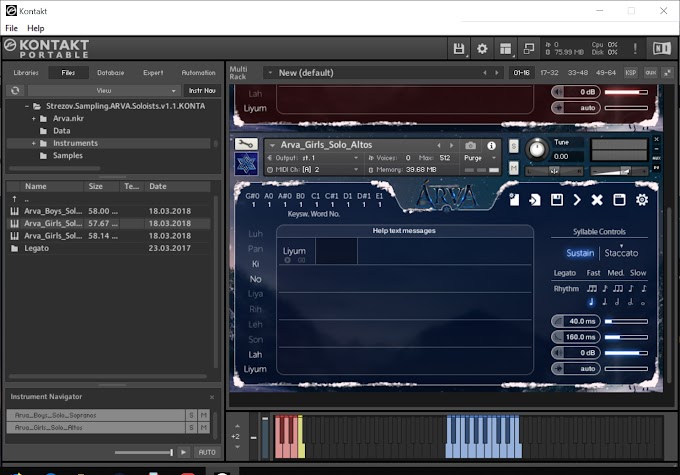Click the Tune knob
Image resolution: width=680 pixels, height=475 pixels.
click(x=537, y=149)
